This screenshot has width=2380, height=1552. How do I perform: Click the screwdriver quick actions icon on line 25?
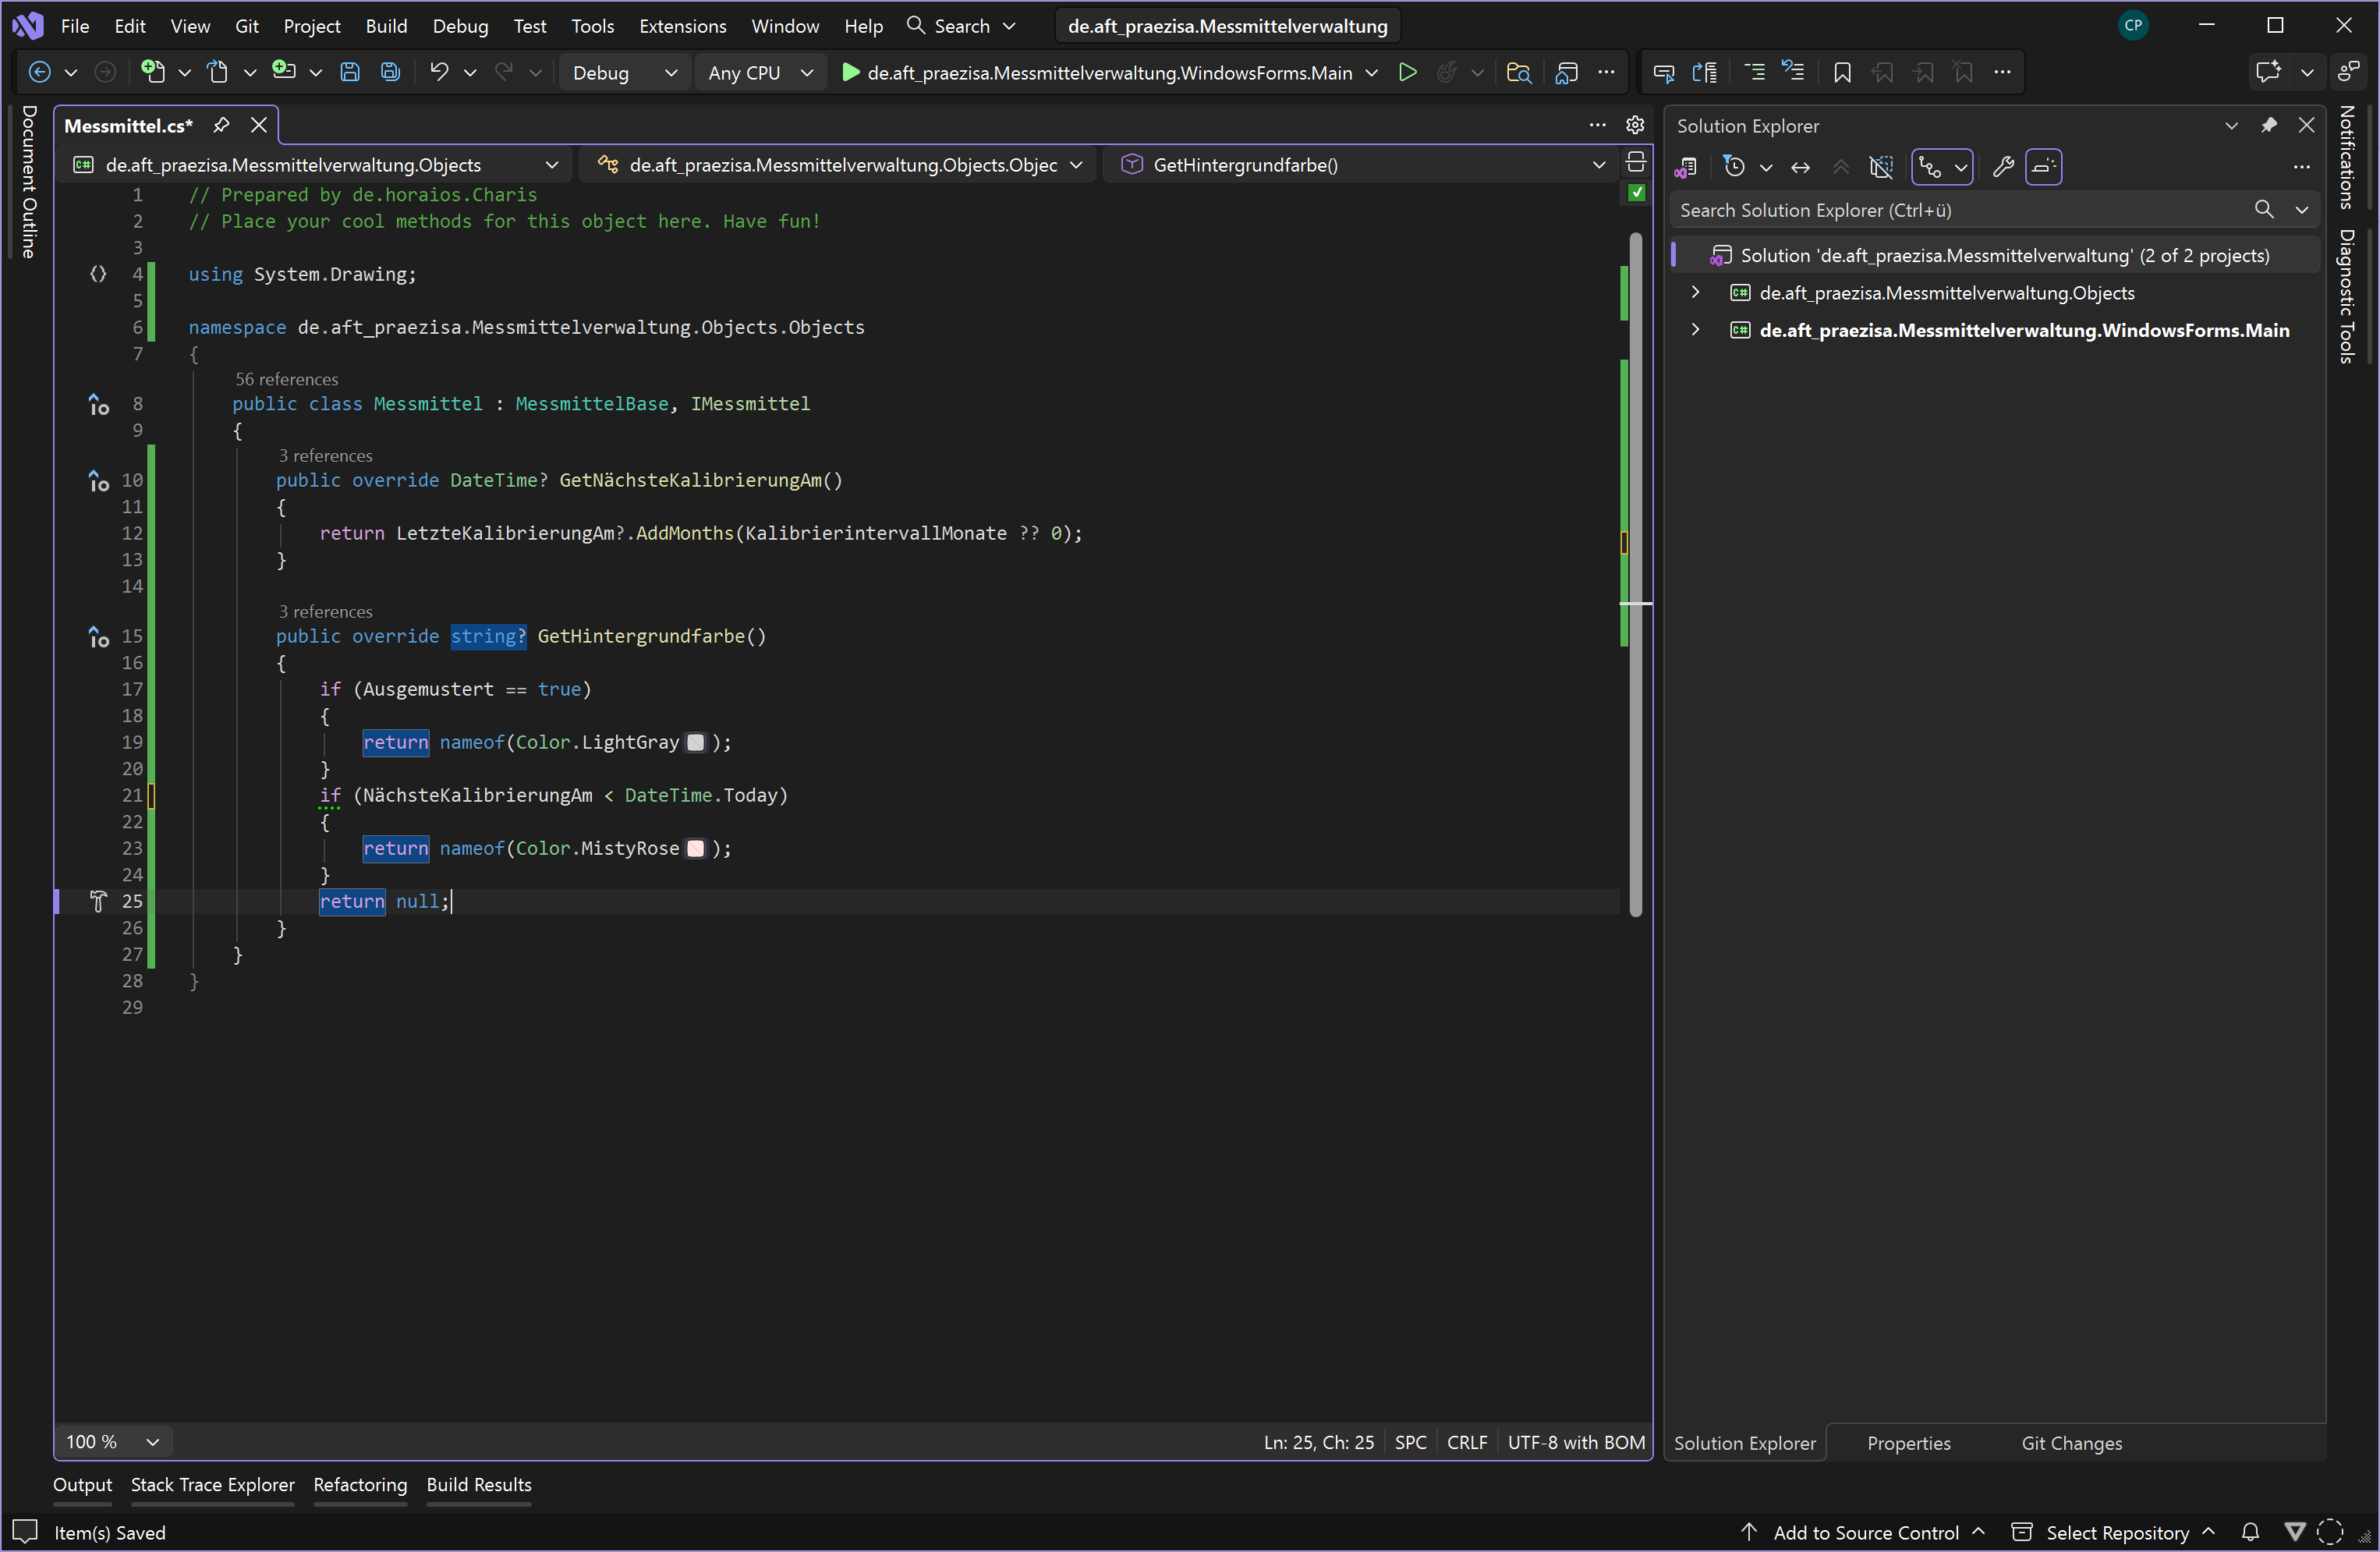[98, 901]
